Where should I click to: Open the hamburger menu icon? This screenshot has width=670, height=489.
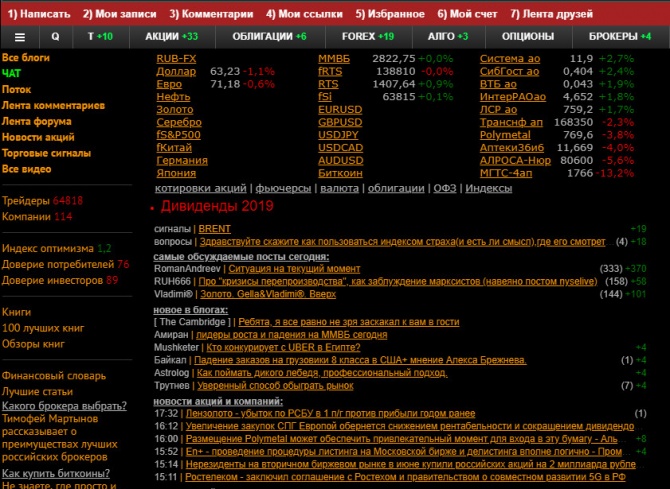pos(20,37)
